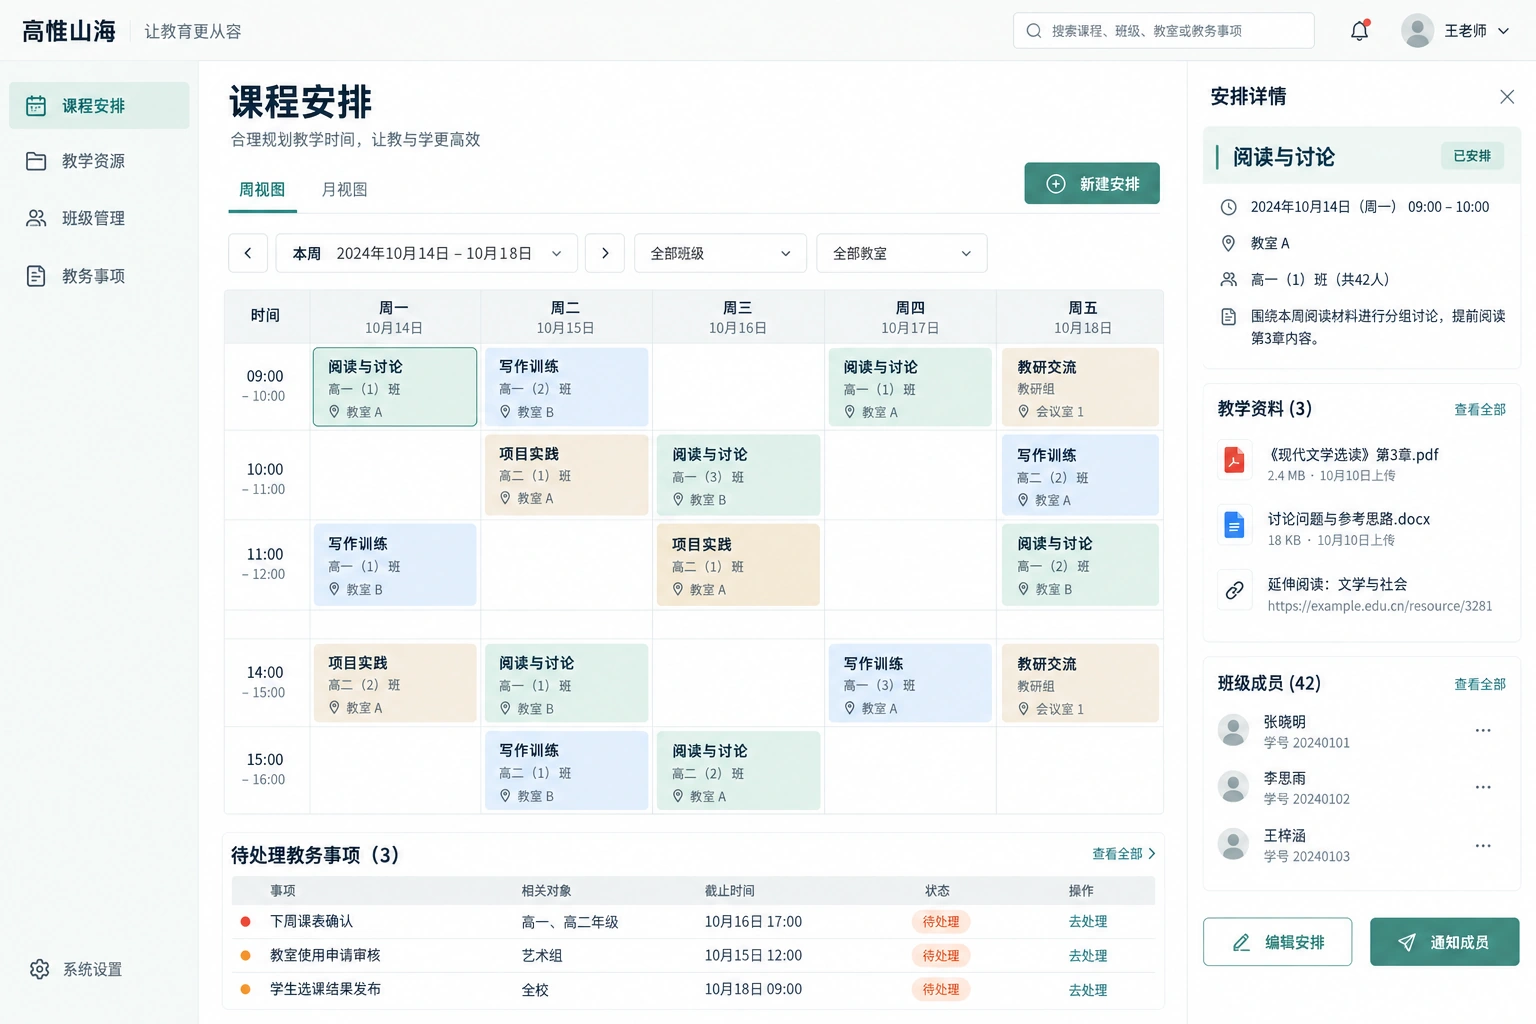Click 去处理 for 学生选课结果发布
1536x1024 pixels.
[1088, 990]
